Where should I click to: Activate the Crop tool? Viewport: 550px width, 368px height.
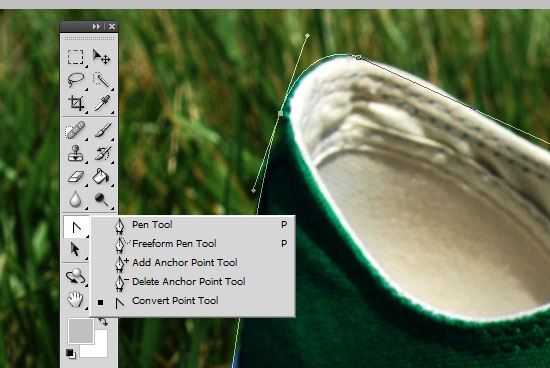point(76,103)
